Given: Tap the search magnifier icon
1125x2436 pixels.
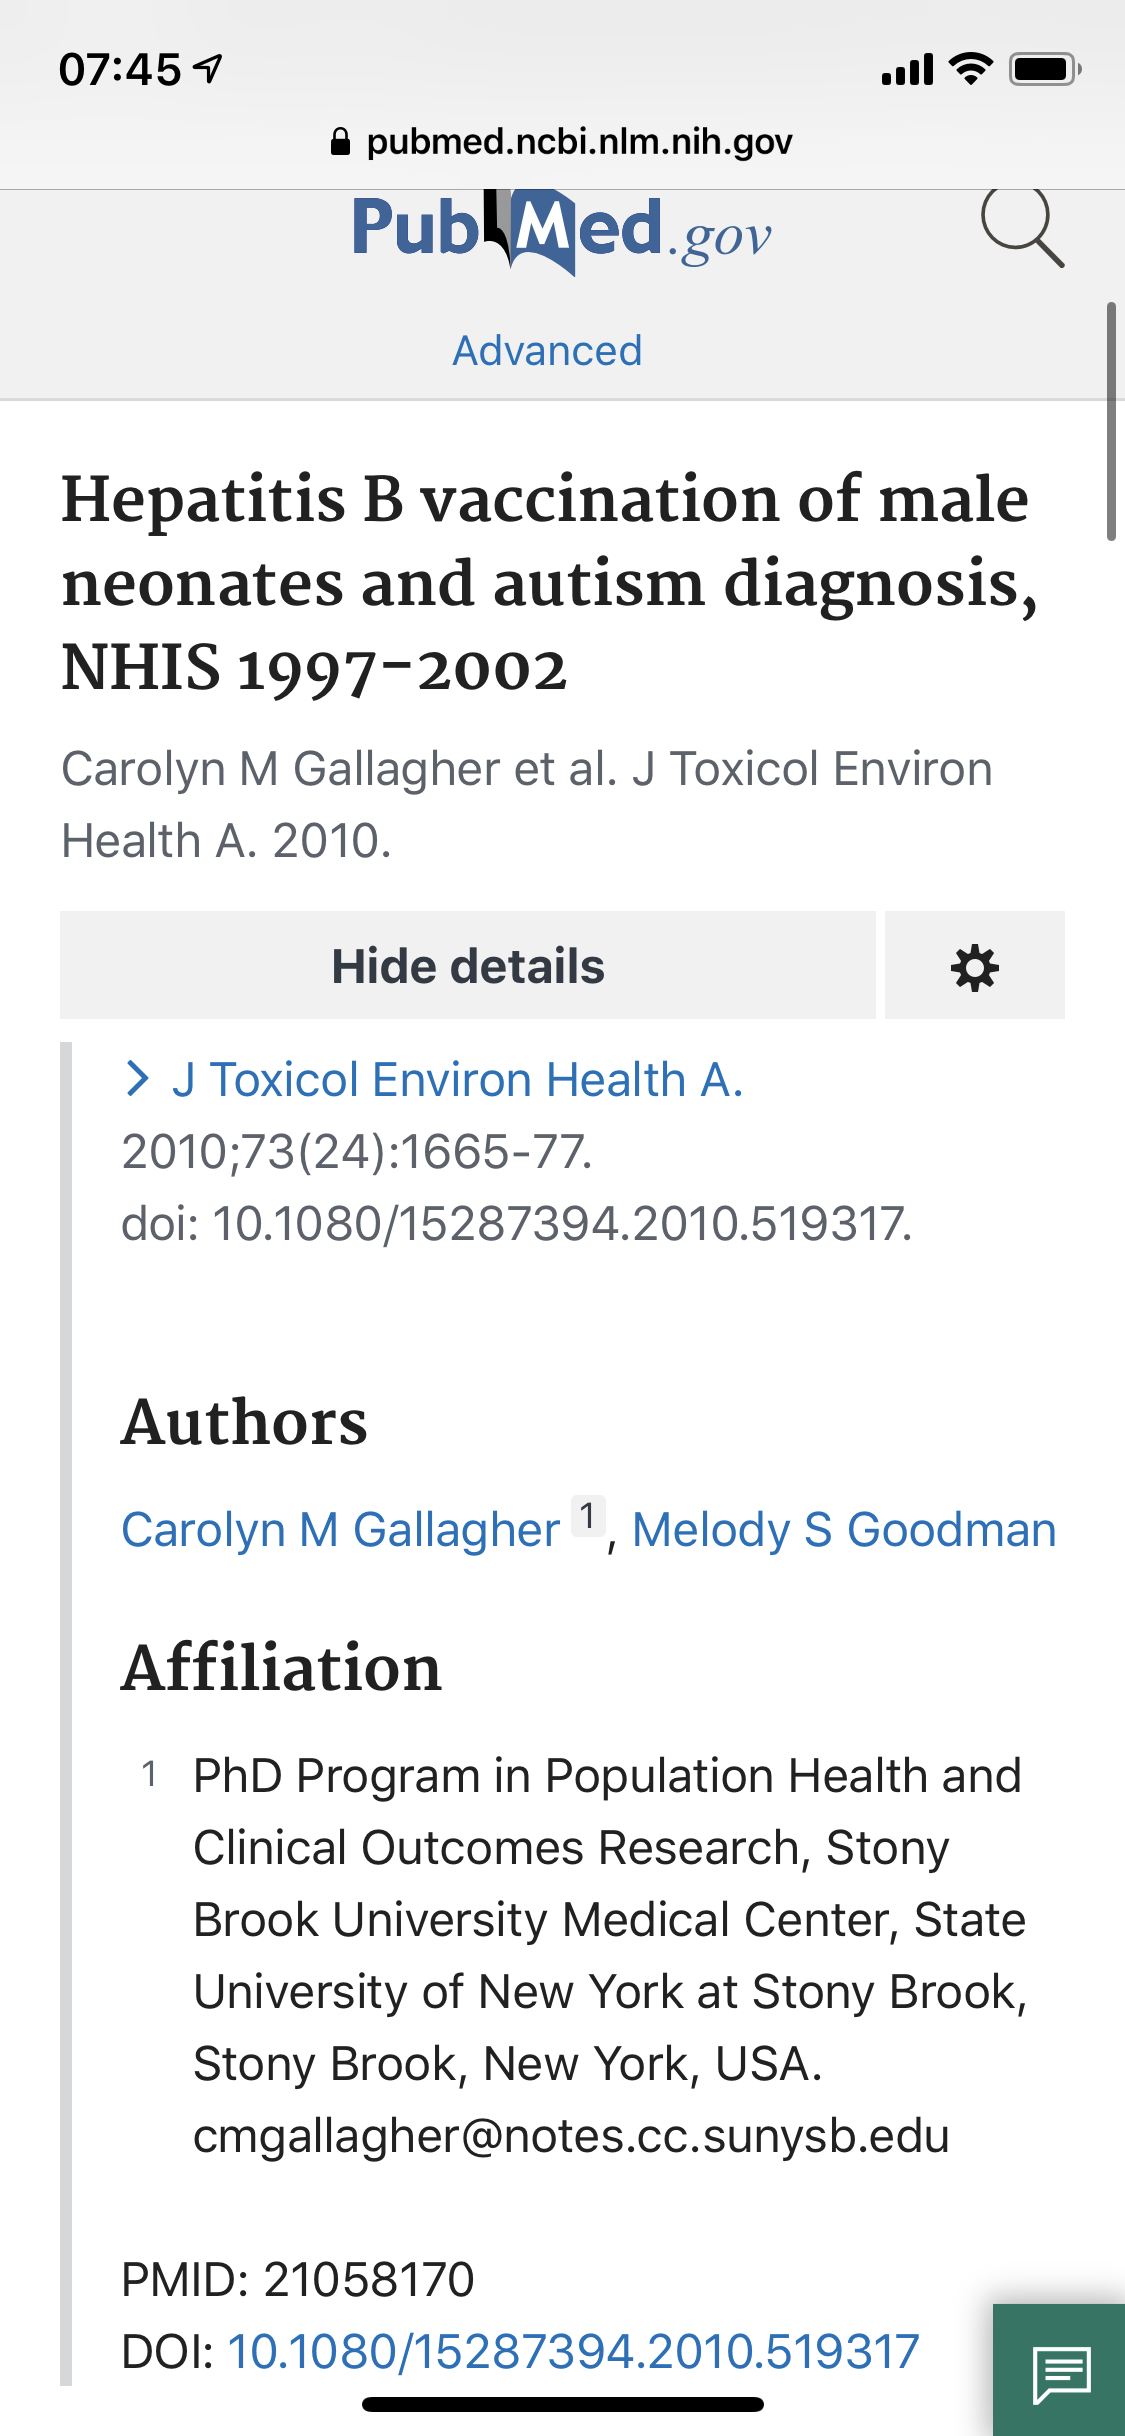Looking at the screenshot, I should pos(1022,228).
